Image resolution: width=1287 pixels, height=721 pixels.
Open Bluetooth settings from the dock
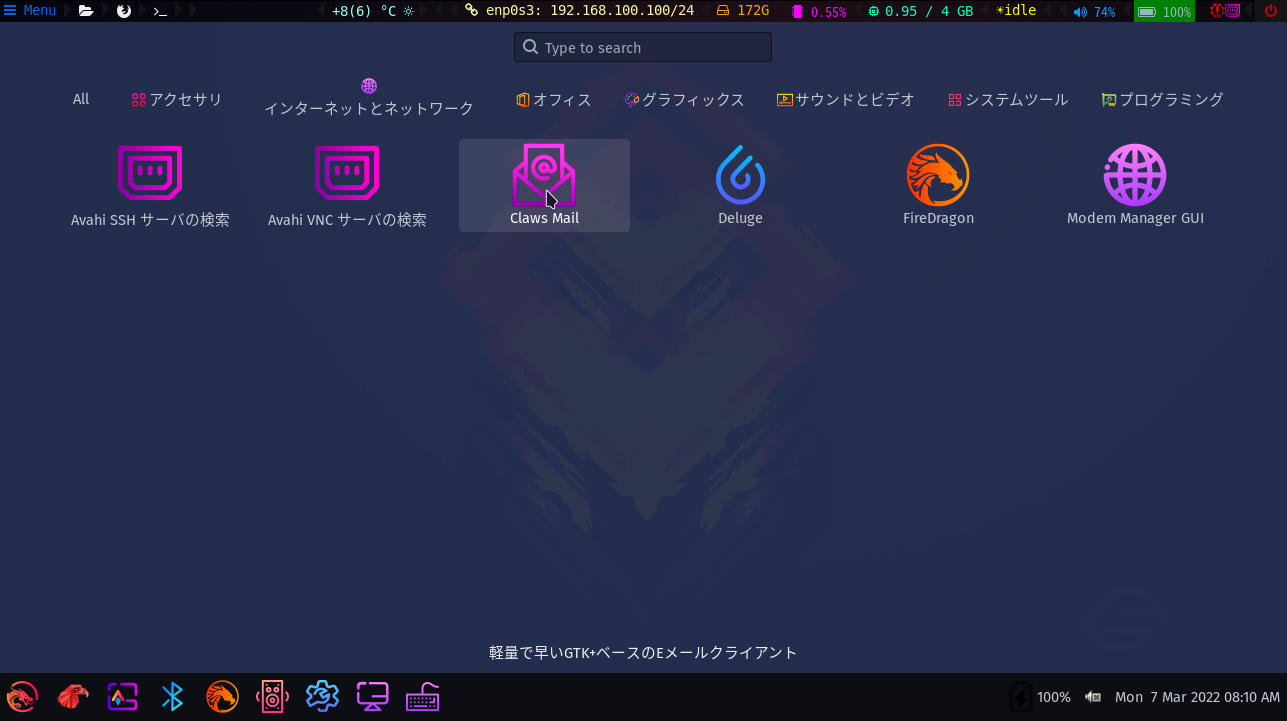(172, 696)
